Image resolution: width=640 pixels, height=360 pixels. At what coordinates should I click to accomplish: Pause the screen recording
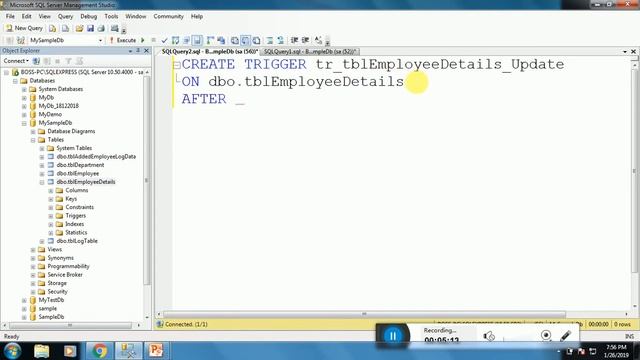(x=393, y=336)
